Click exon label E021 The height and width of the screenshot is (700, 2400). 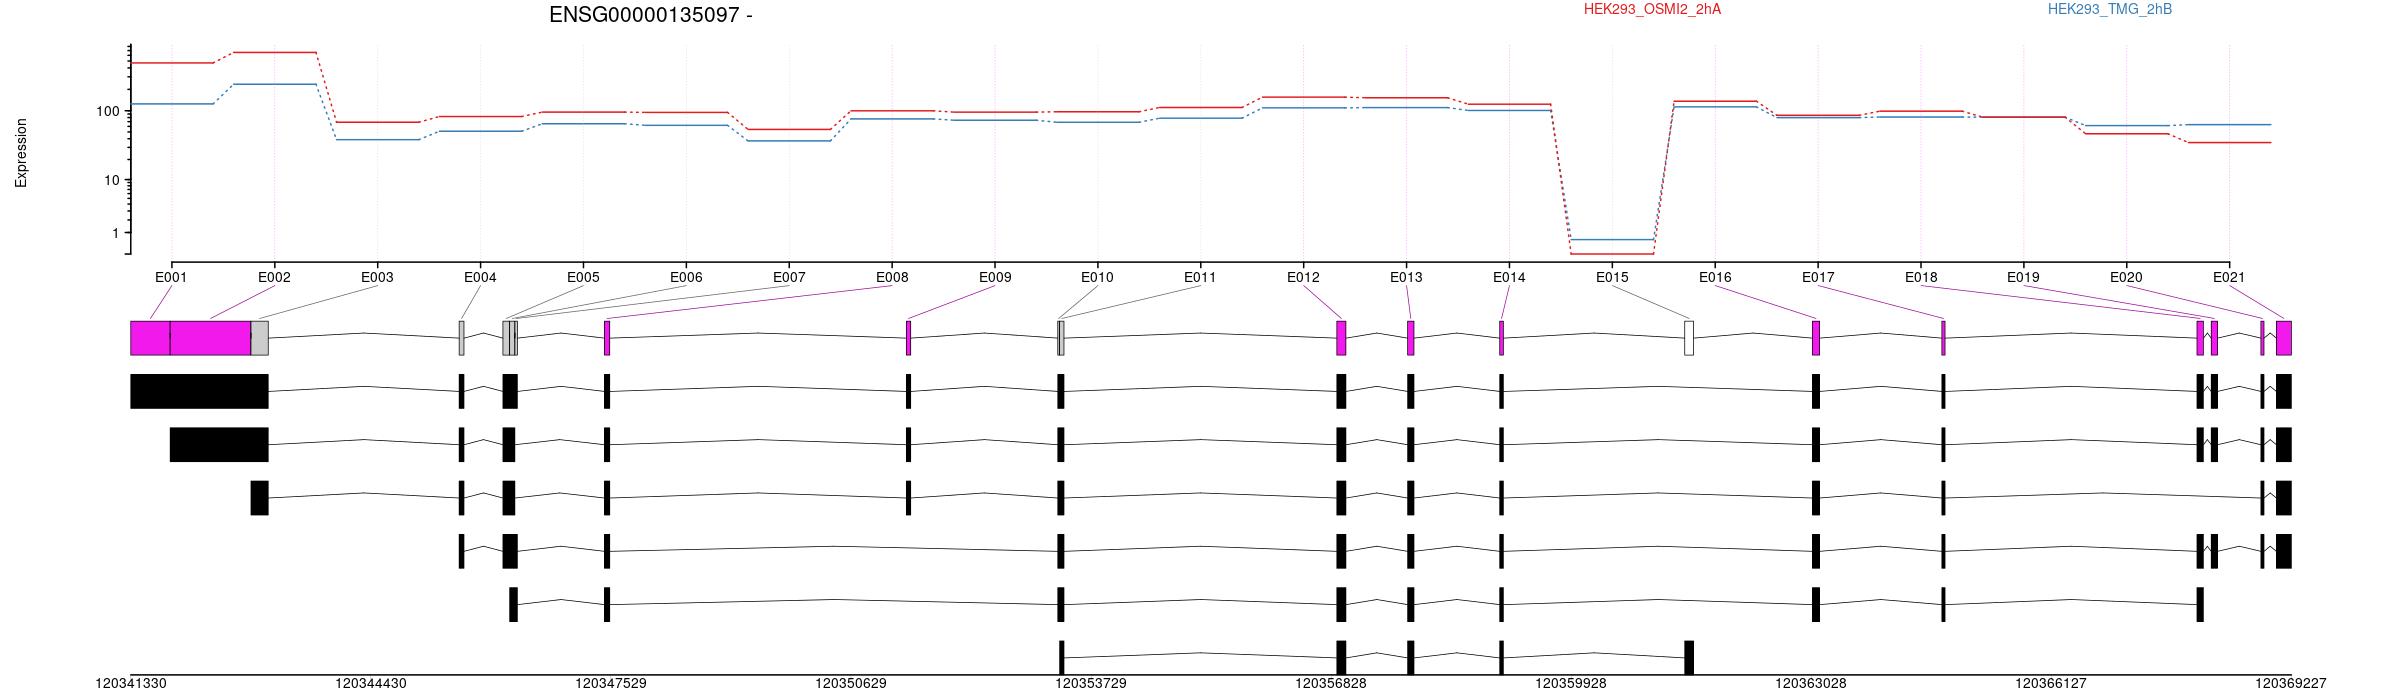click(x=2229, y=277)
